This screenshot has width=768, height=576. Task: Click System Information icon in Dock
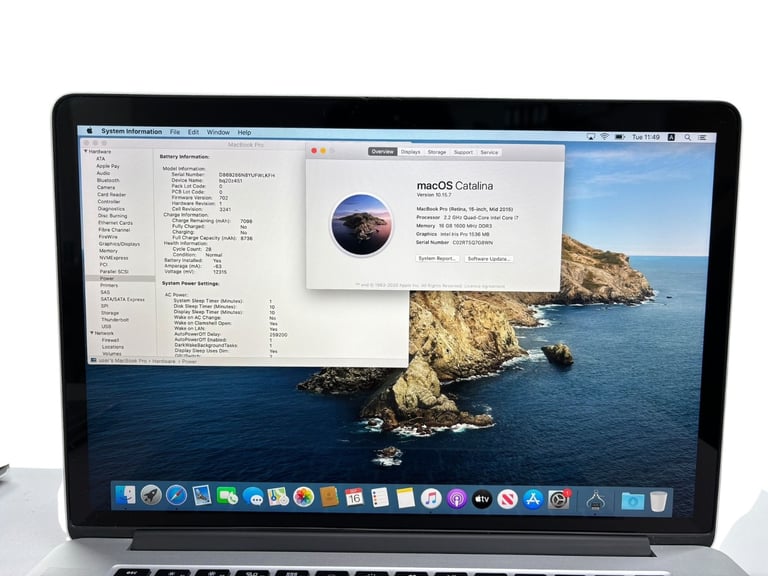point(595,501)
